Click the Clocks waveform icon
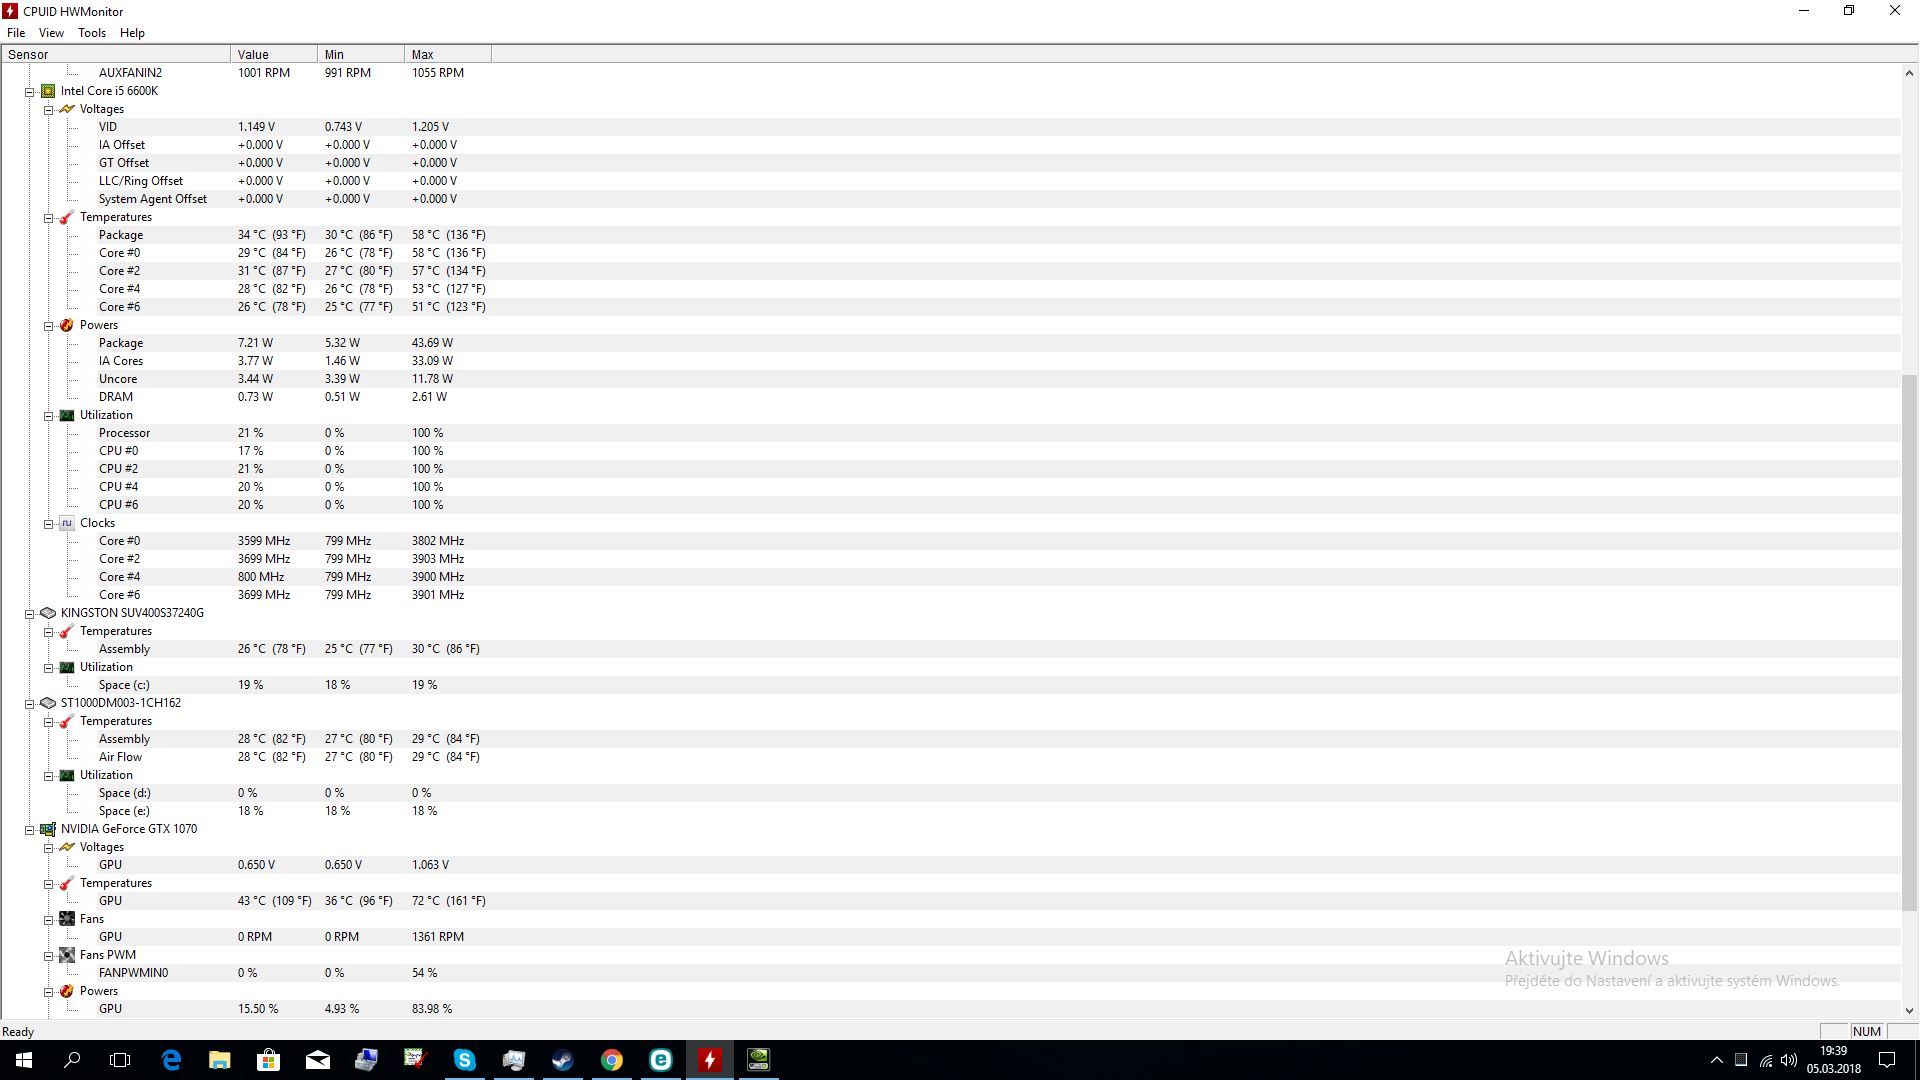 67,523
